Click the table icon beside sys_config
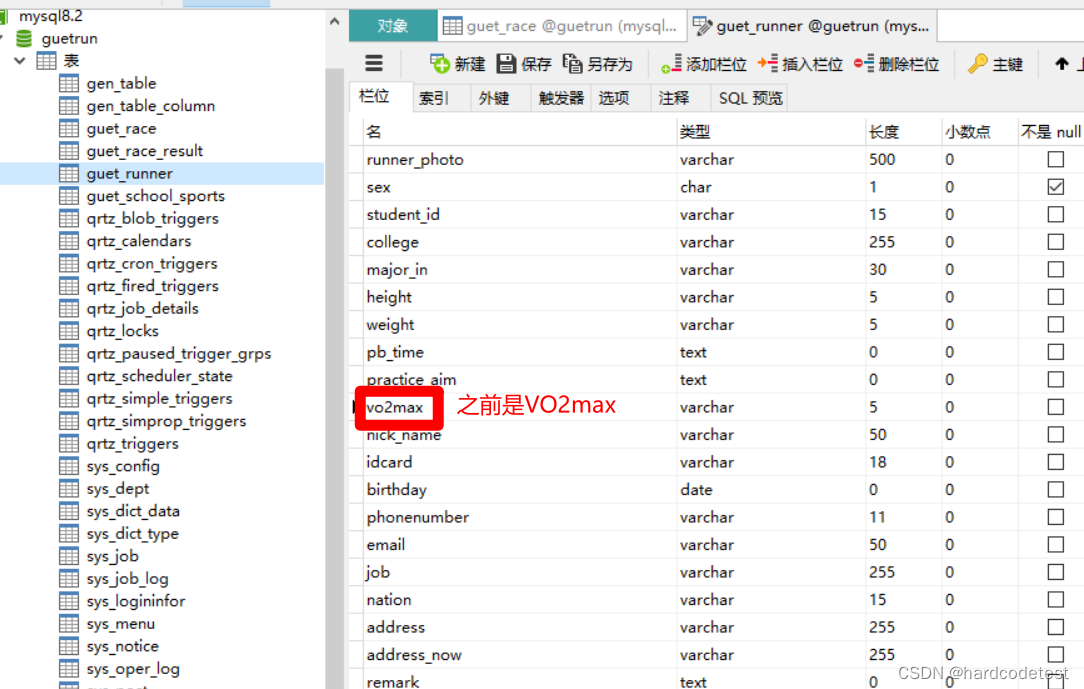Screen dimensions: 1084x689 click(69, 466)
